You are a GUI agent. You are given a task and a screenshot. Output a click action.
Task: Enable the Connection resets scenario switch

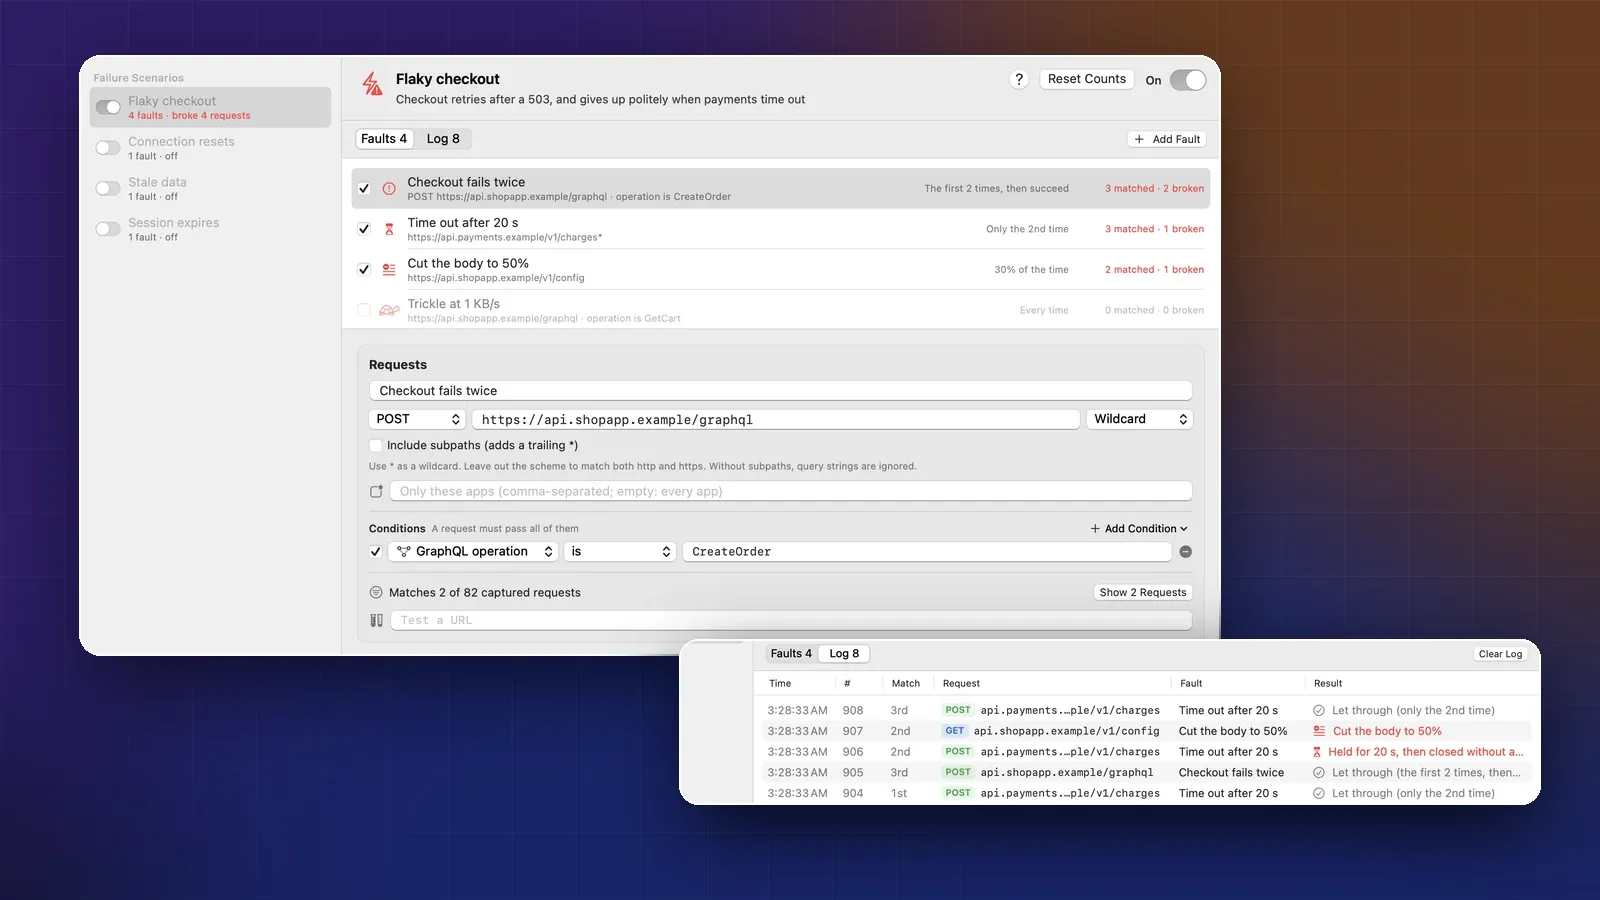coord(108,148)
